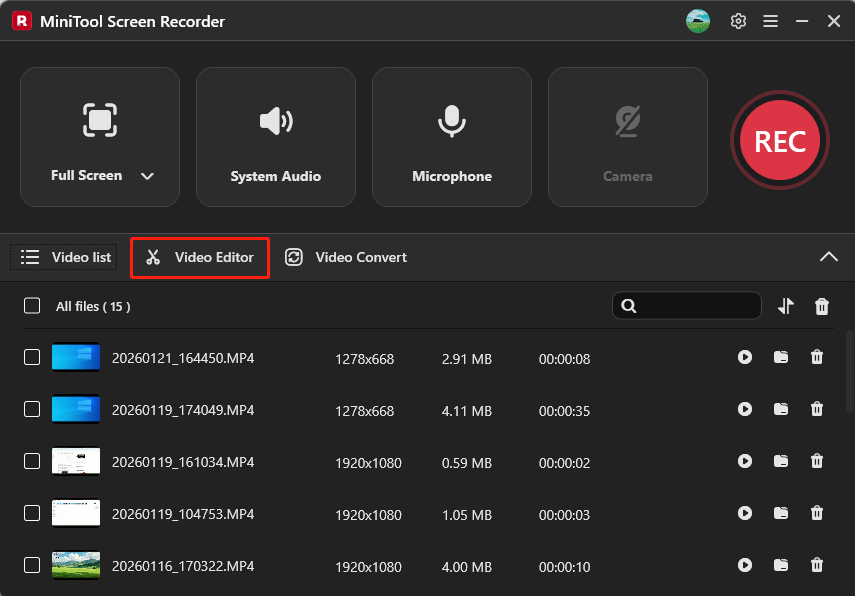855x596 pixels.
Task: Check the All files checkbox
Action: click(31, 306)
